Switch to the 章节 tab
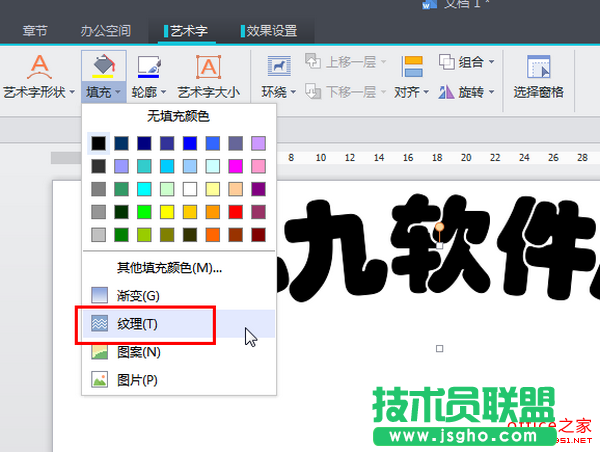600x452 pixels. pos(35,31)
